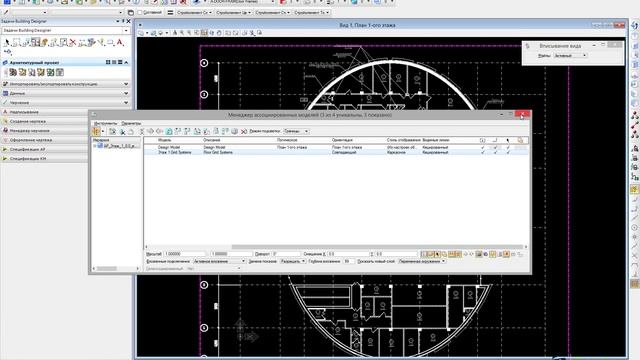The image size is (640, 360).
Task: Expand the AP_Этаж tree node
Action: pyautogui.click(x=95, y=146)
